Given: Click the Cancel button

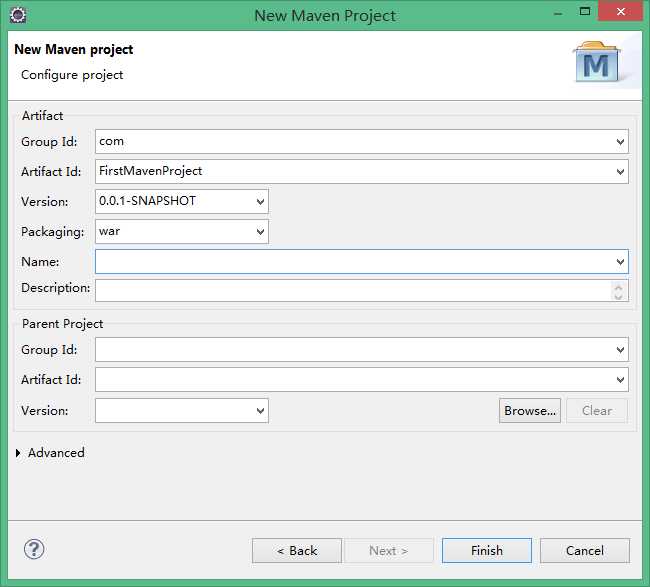Looking at the screenshot, I should (x=585, y=551).
